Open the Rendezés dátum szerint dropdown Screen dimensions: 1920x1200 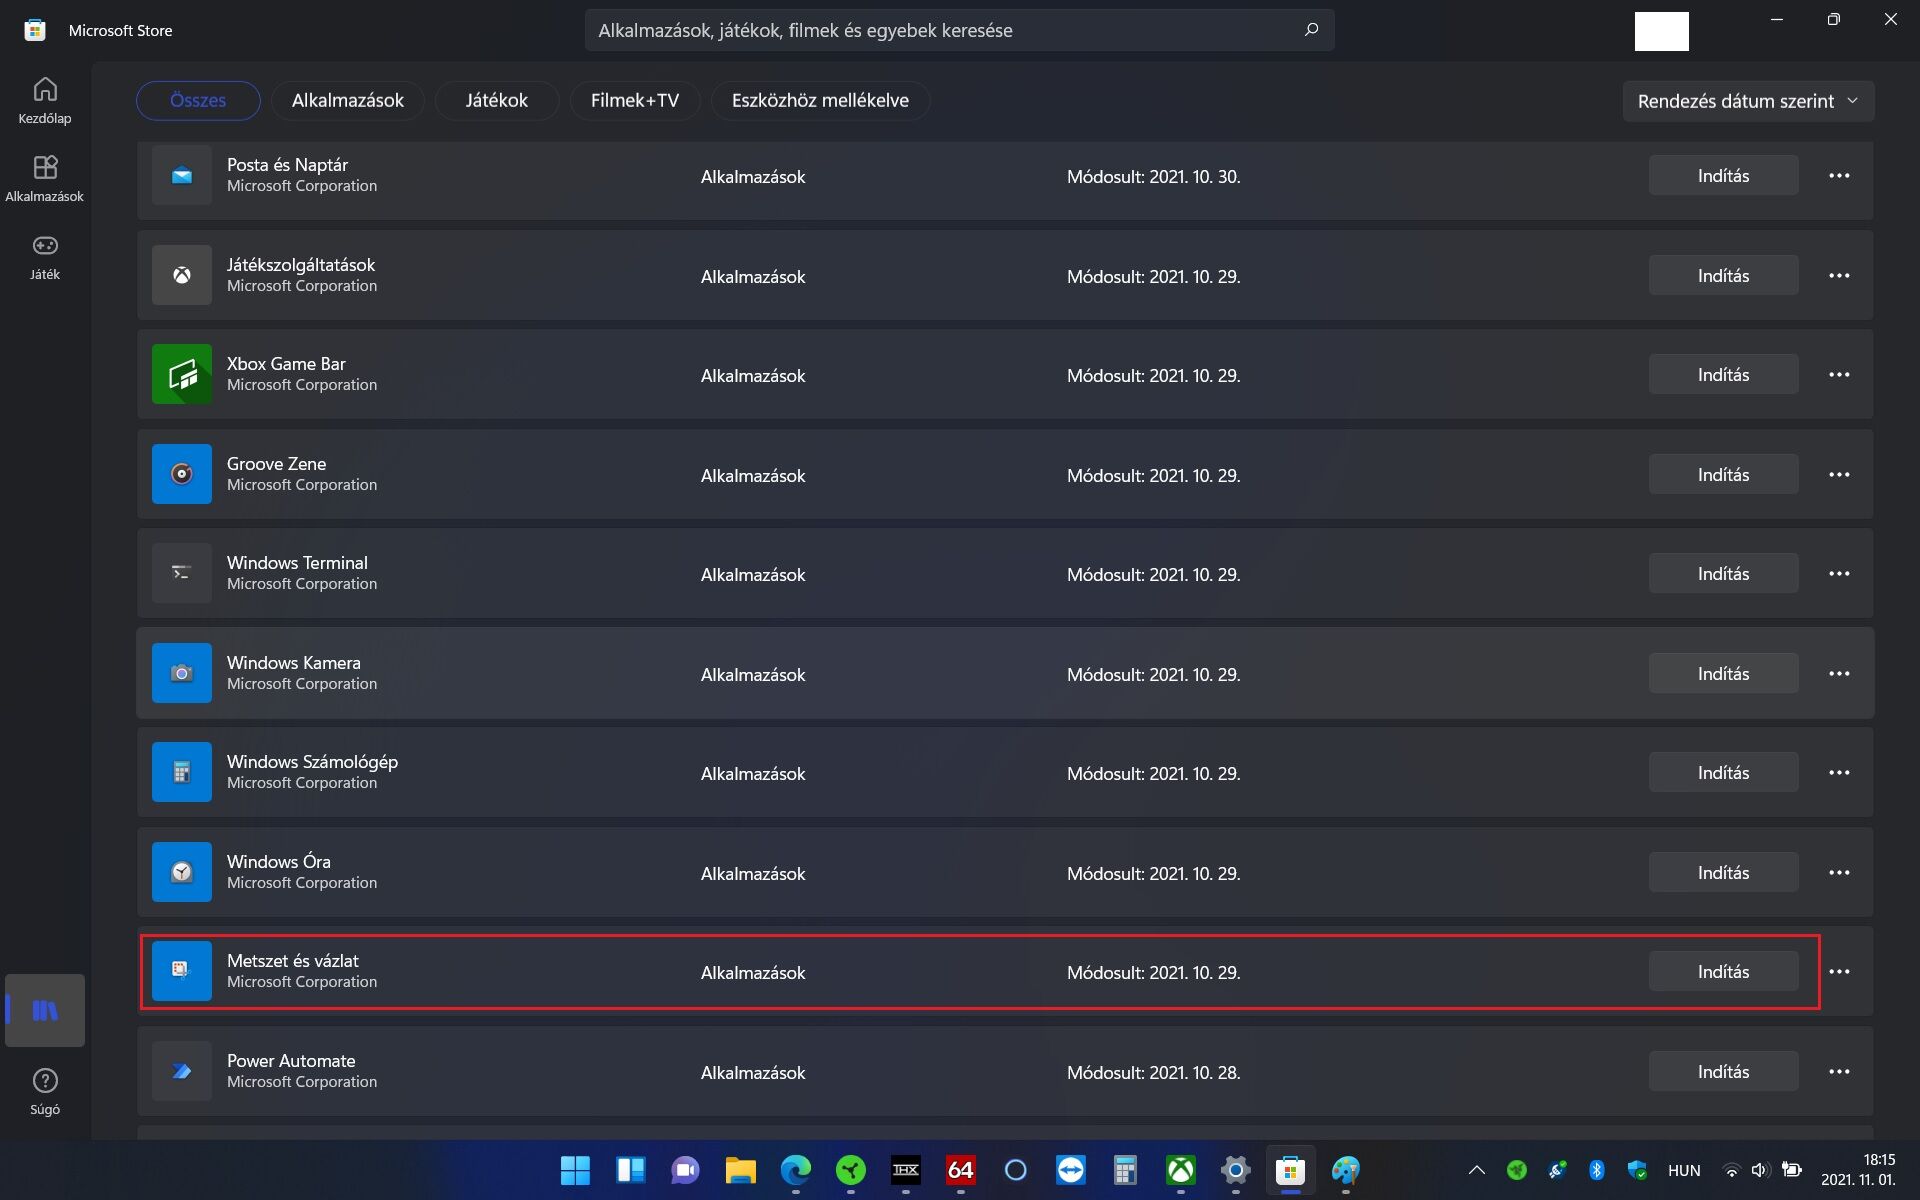(x=1748, y=101)
